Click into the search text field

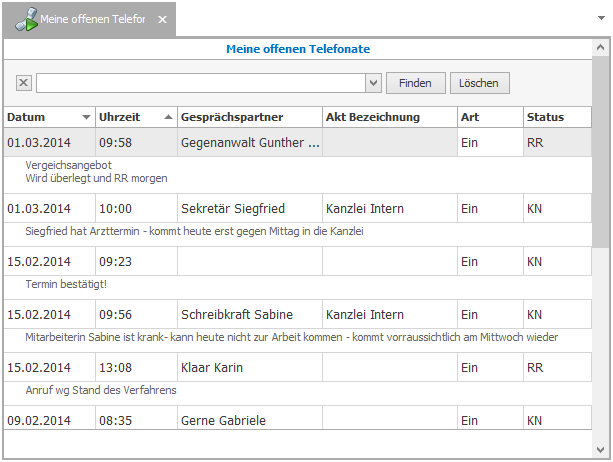pos(200,83)
